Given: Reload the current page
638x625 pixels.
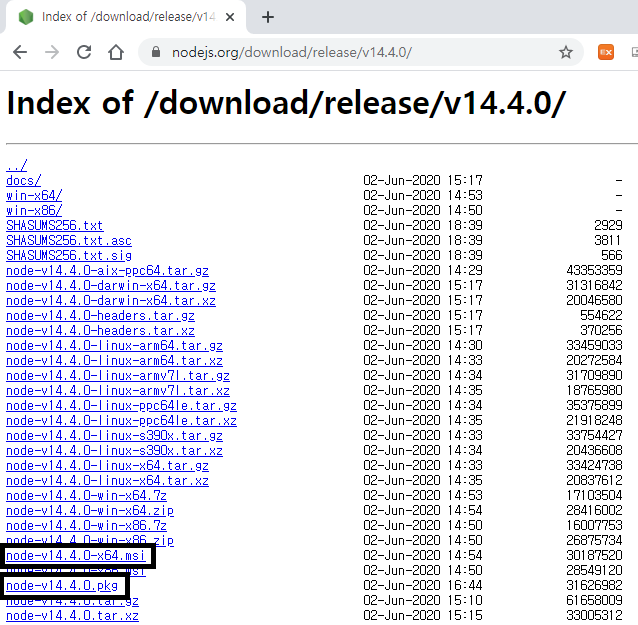Looking at the screenshot, I should pyautogui.click(x=84, y=52).
